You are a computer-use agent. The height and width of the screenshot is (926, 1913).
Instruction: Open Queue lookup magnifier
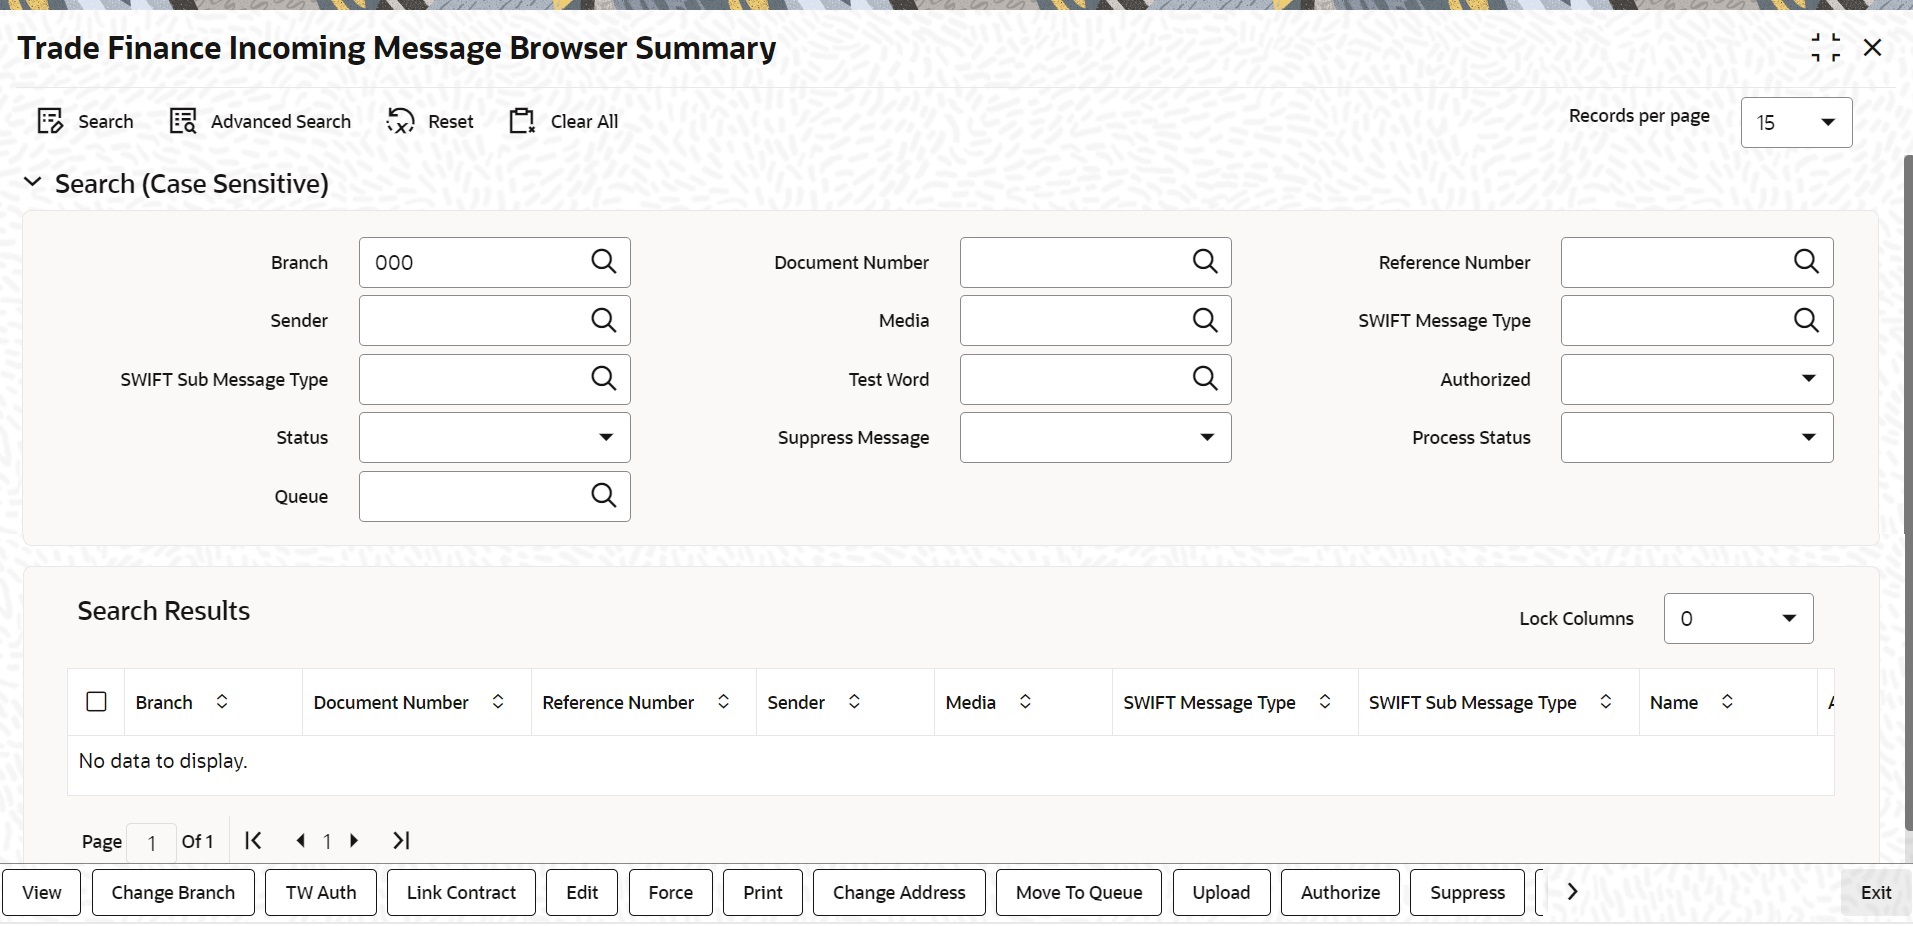tap(604, 495)
